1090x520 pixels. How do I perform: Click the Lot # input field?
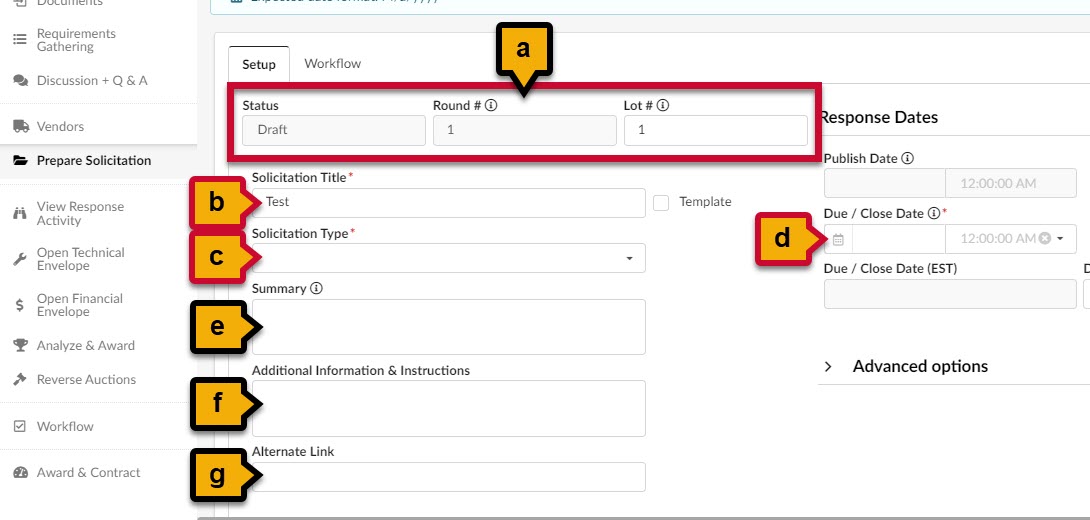(x=715, y=130)
